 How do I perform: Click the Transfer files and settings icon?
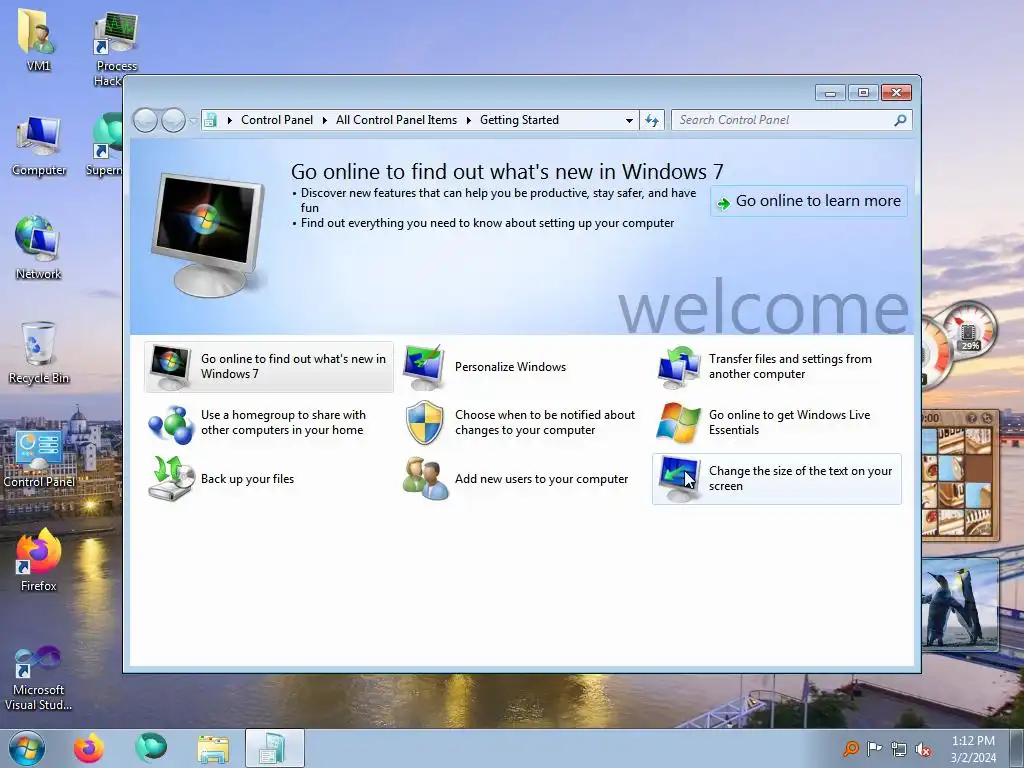point(678,367)
